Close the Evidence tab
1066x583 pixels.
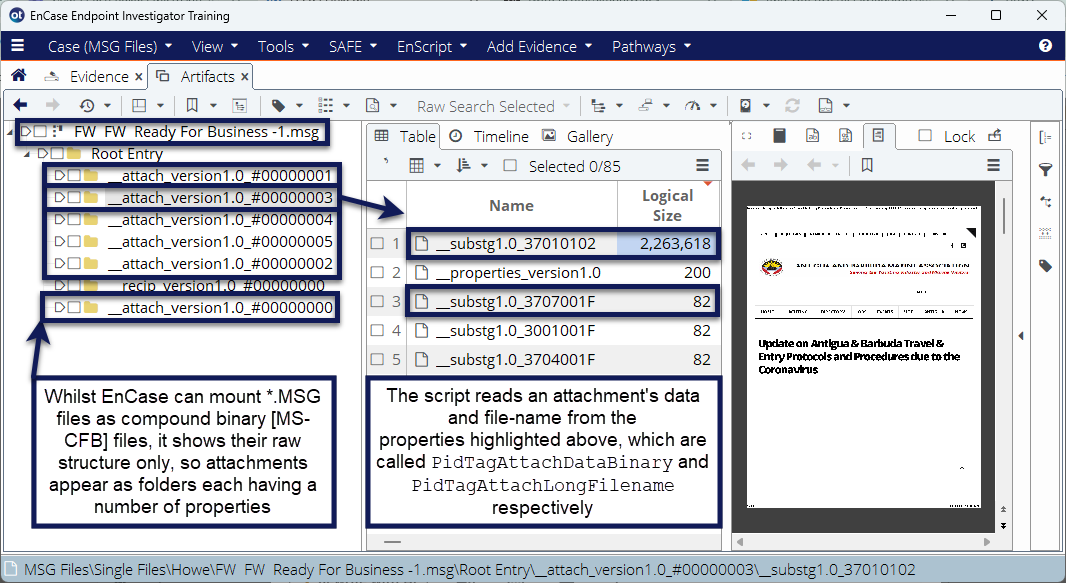139,77
